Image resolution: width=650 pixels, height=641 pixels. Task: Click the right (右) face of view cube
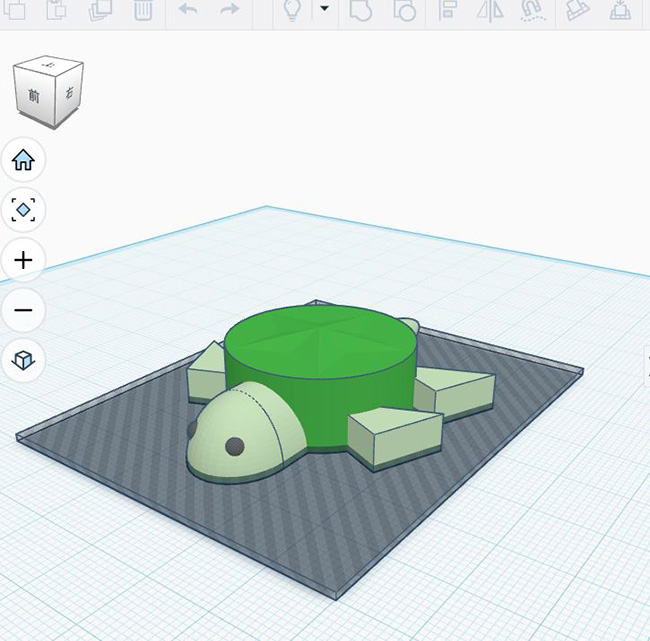69,93
